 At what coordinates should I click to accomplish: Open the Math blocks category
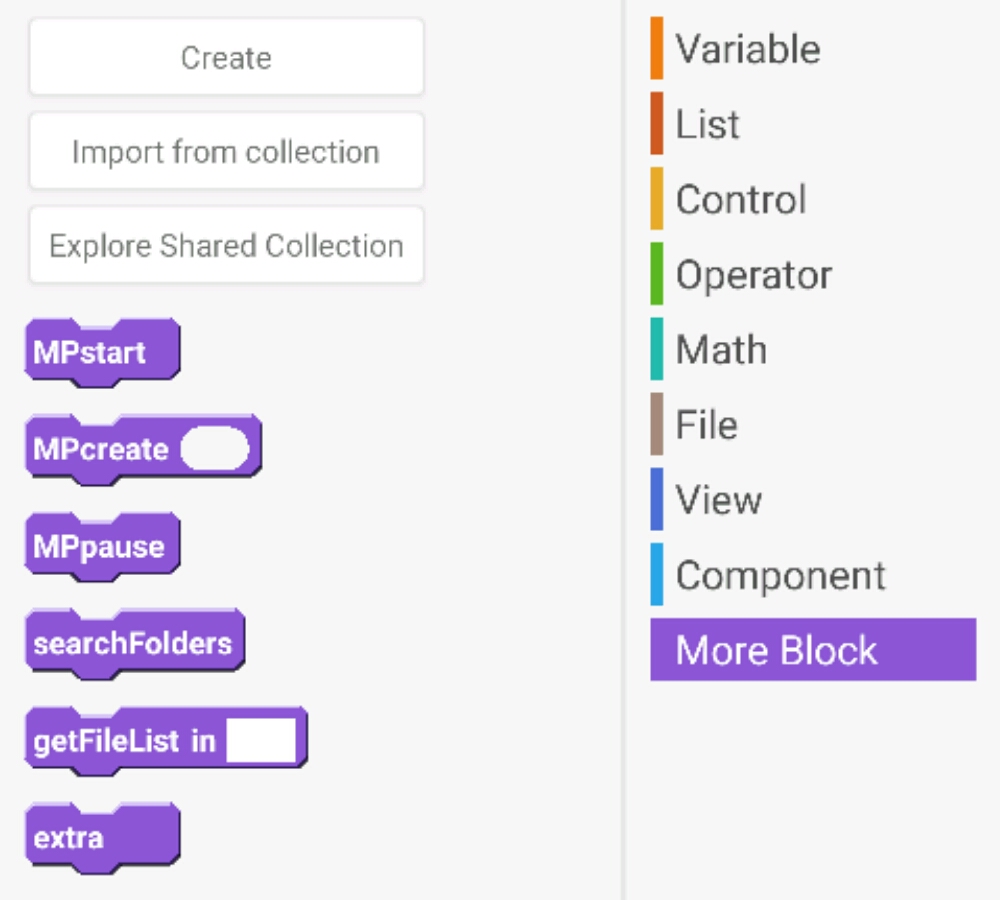[721, 350]
